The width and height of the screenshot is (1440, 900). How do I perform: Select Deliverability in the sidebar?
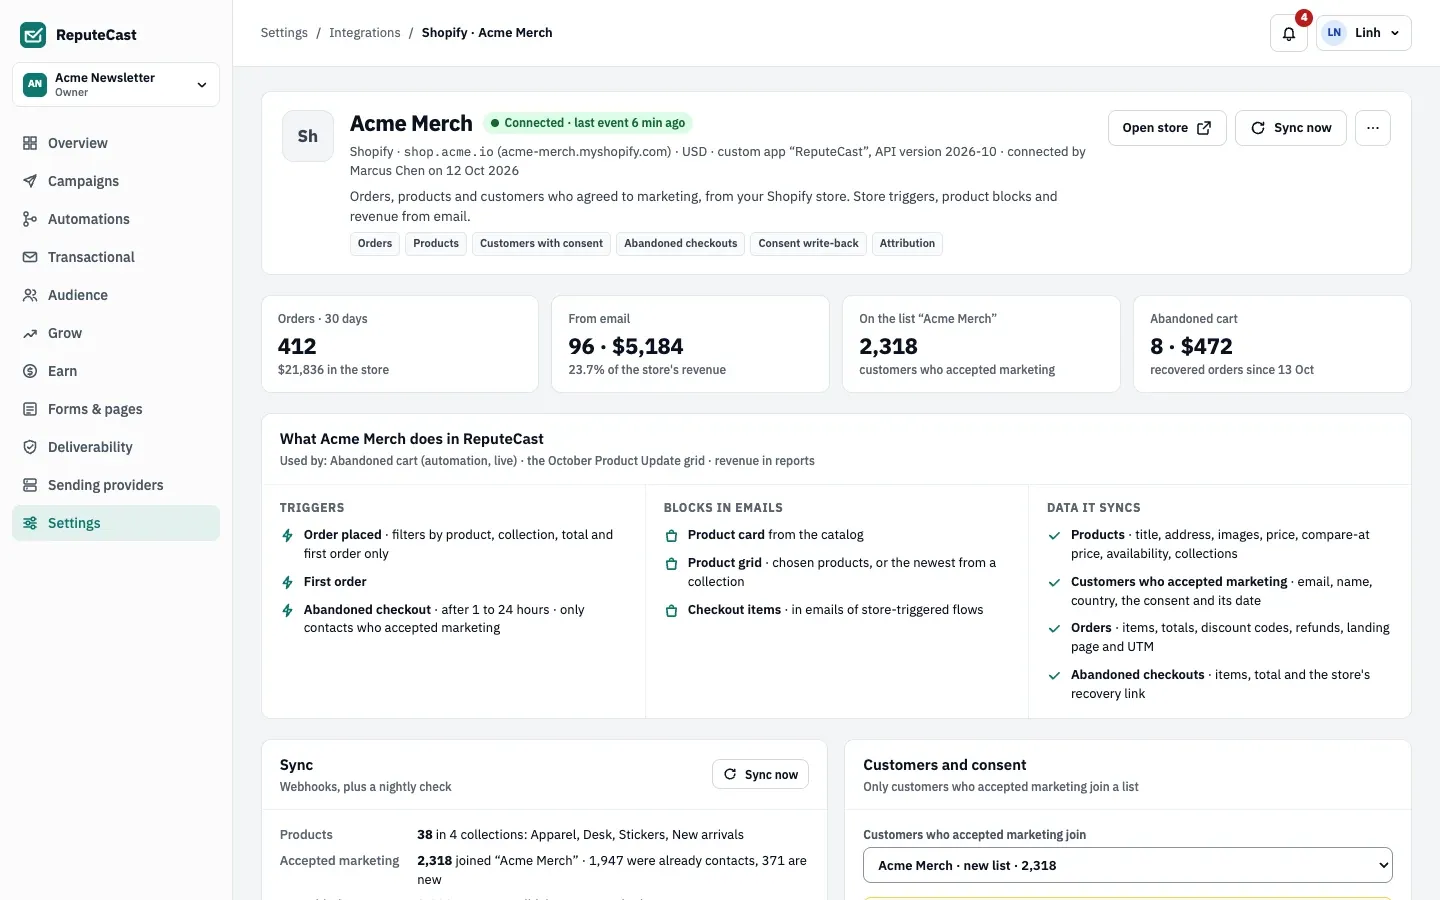coord(116,447)
